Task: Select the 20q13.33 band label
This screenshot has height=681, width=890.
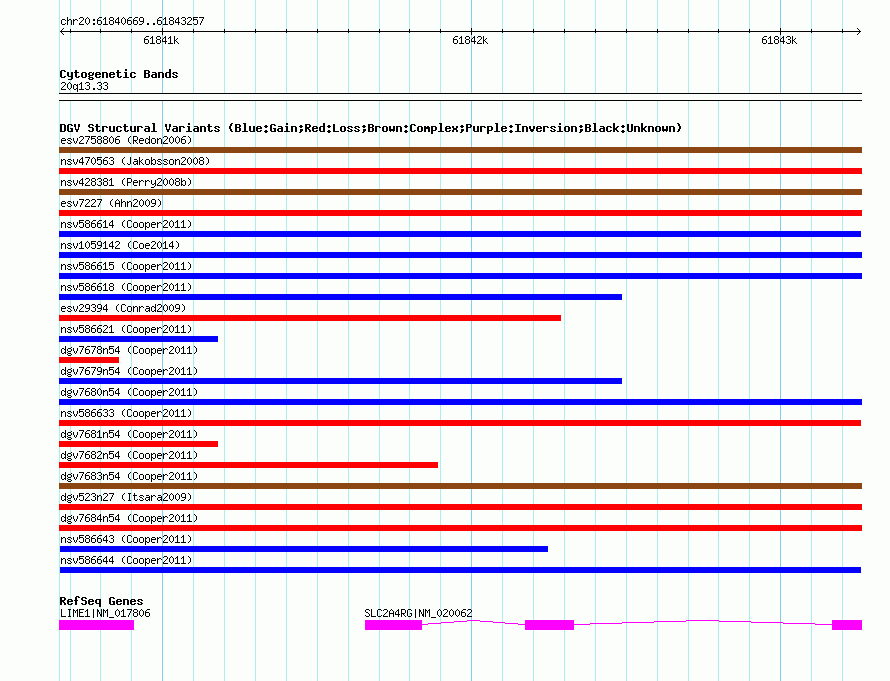Action: point(84,86)
